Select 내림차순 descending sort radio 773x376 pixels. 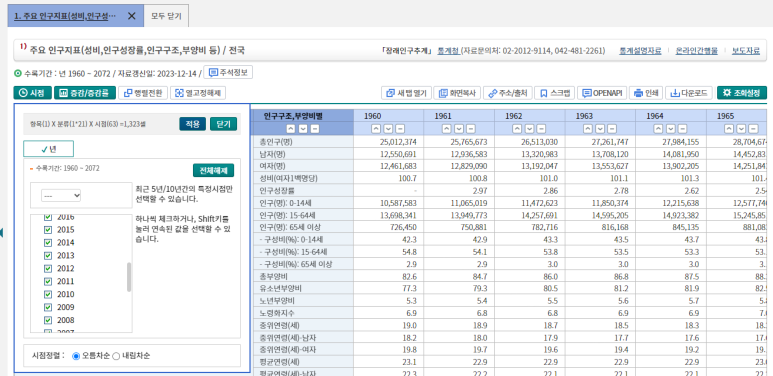[116, 356]
